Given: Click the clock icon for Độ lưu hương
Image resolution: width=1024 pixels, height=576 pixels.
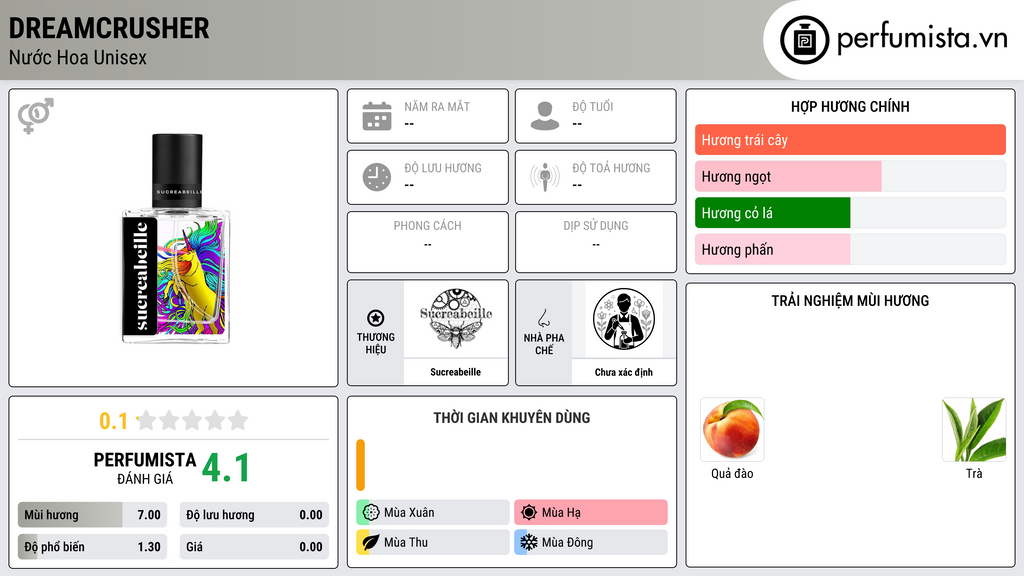Looking at the screenshot, I should click(x=377, y=177).
